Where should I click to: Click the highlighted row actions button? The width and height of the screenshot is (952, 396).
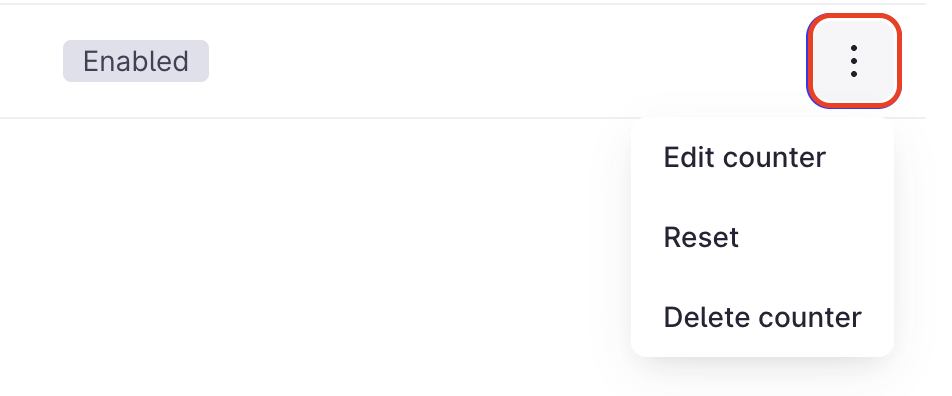point(854,61)
